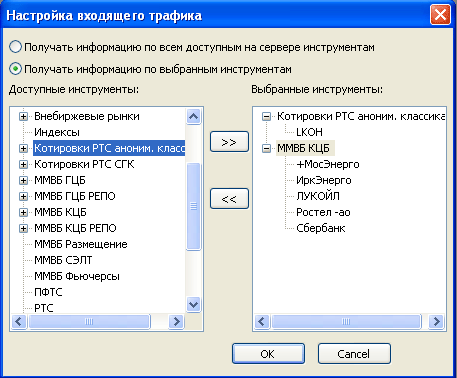Click right arrow of selected list horizontal scrollbar

tap(436, 322)
